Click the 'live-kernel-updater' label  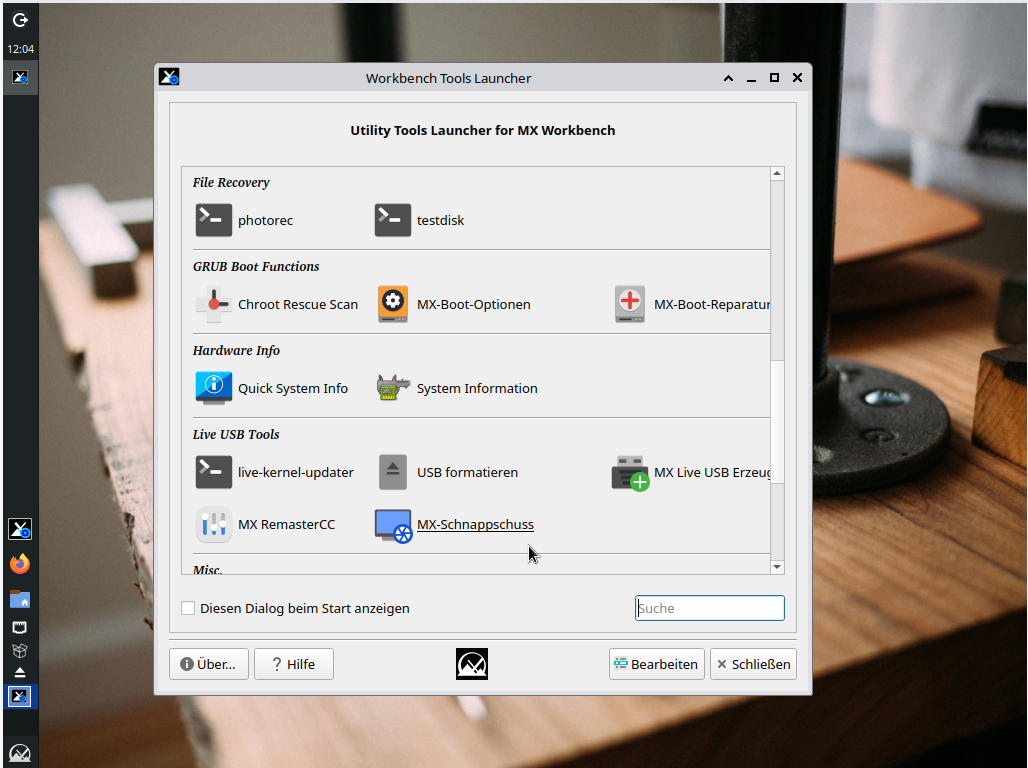(296, 472)
